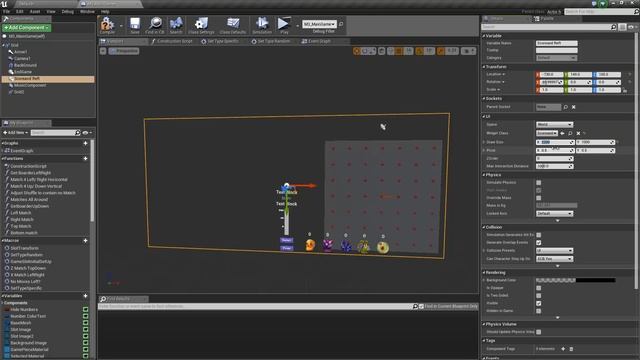Add a new function with plus icon
The width and height of the screenshot is (640, 360).
pyautogui.click(x=85, y=158)
